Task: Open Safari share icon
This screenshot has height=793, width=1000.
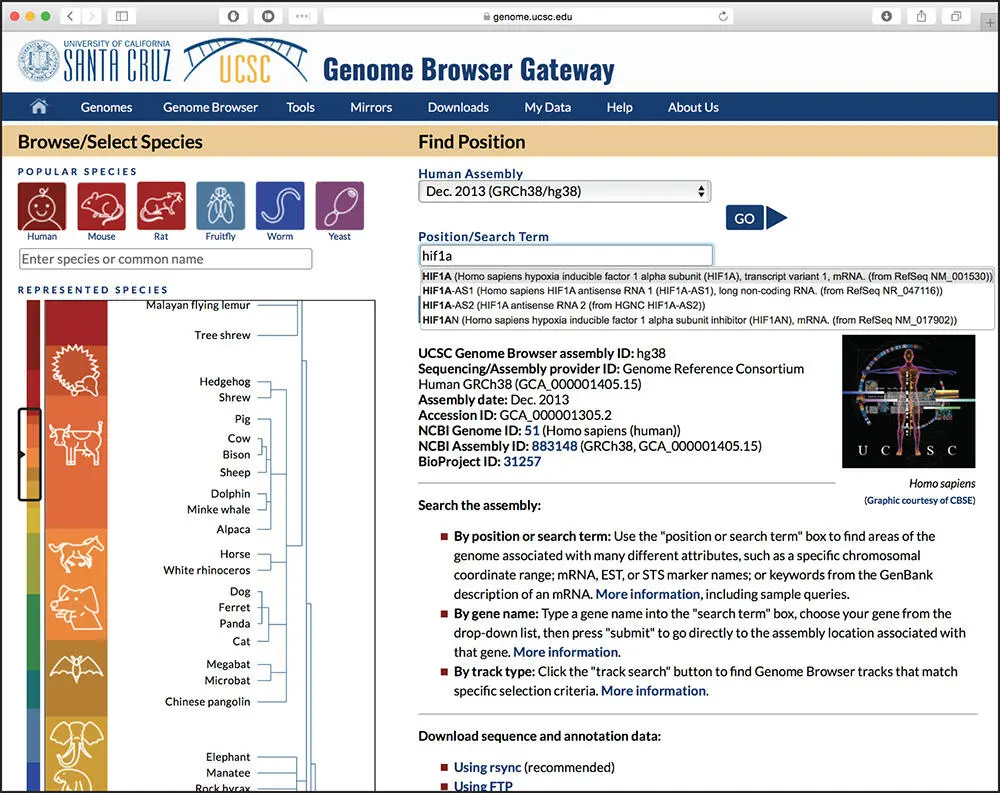Action: point(921,16)
